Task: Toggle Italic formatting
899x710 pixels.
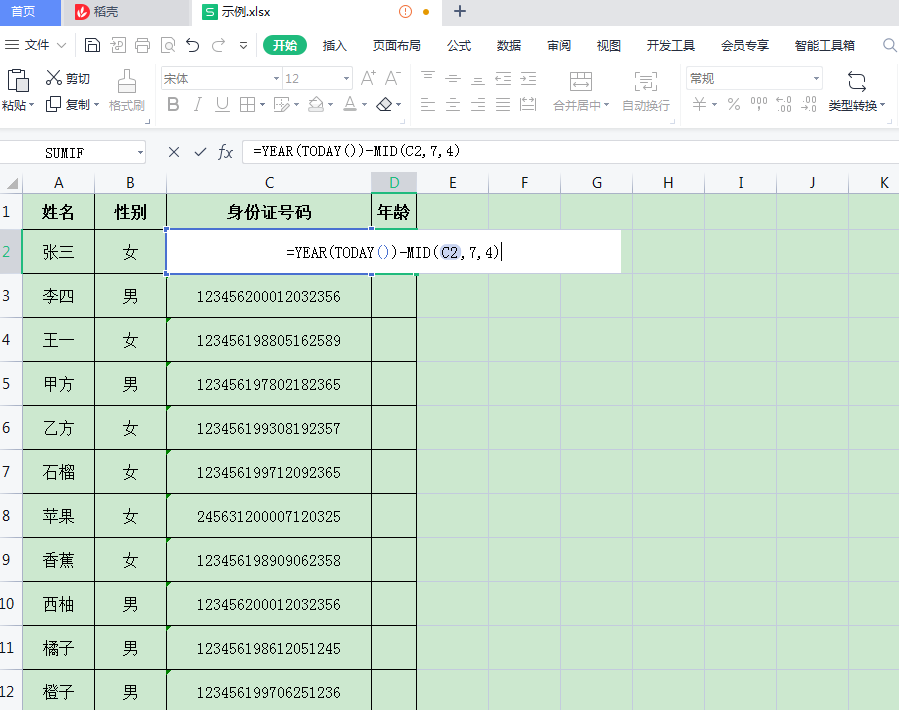Action: tap(198, 104)
